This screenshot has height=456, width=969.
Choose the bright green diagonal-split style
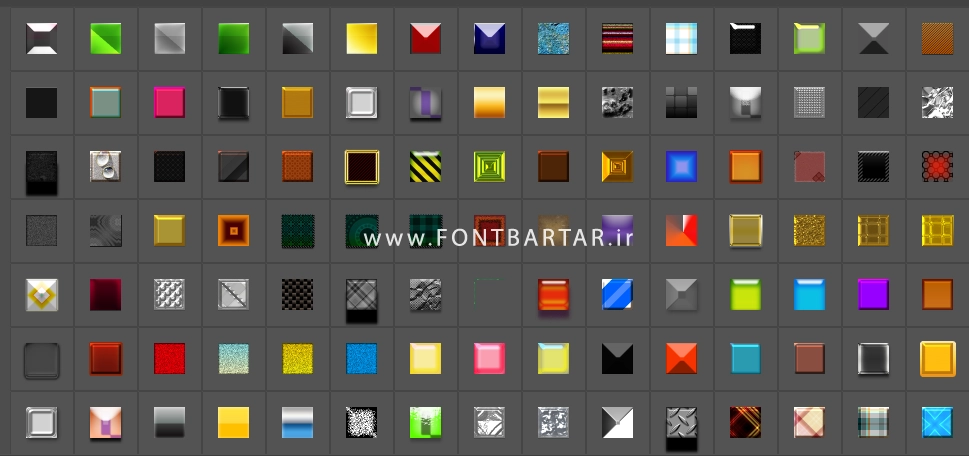click(x=105, y=38)
